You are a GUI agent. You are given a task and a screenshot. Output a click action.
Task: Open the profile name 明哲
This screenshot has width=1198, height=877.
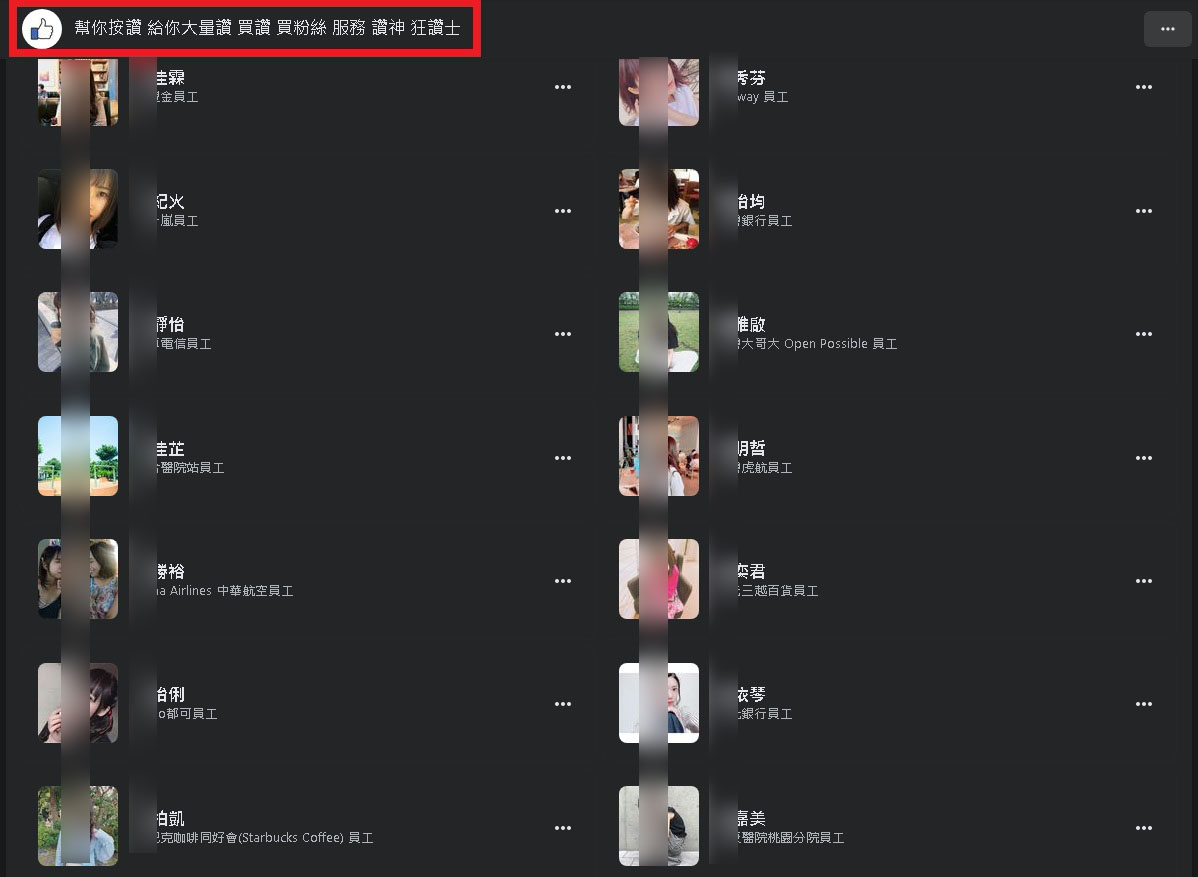[x=751, y=448]
